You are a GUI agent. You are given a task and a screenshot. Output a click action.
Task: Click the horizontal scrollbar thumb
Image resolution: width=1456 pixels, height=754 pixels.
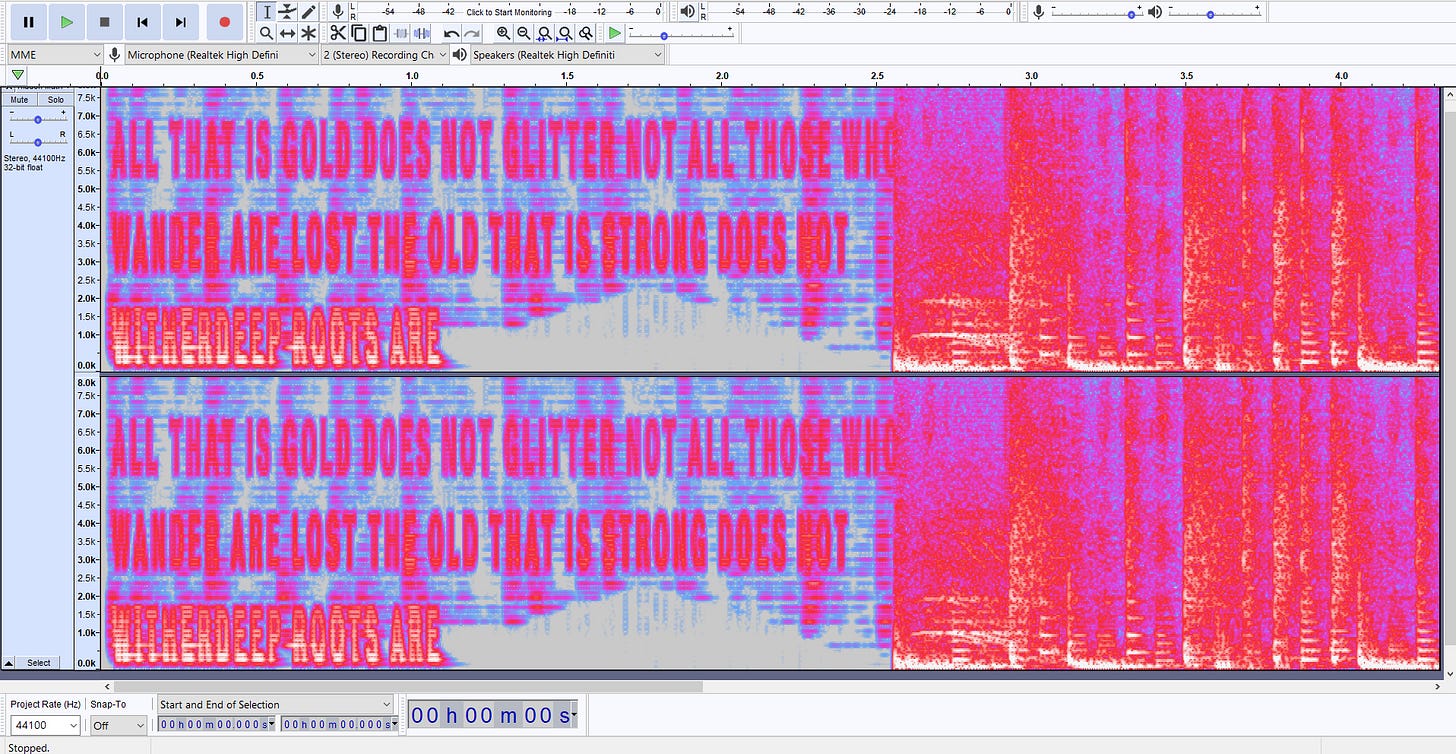(408, 686)
